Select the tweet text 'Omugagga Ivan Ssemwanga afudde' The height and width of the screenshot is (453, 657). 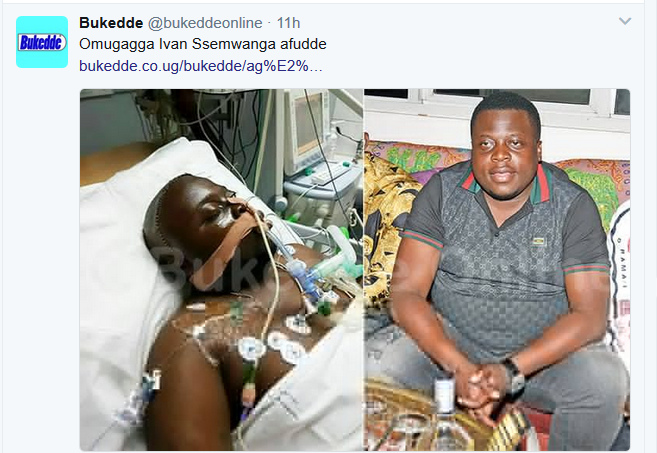203,44
